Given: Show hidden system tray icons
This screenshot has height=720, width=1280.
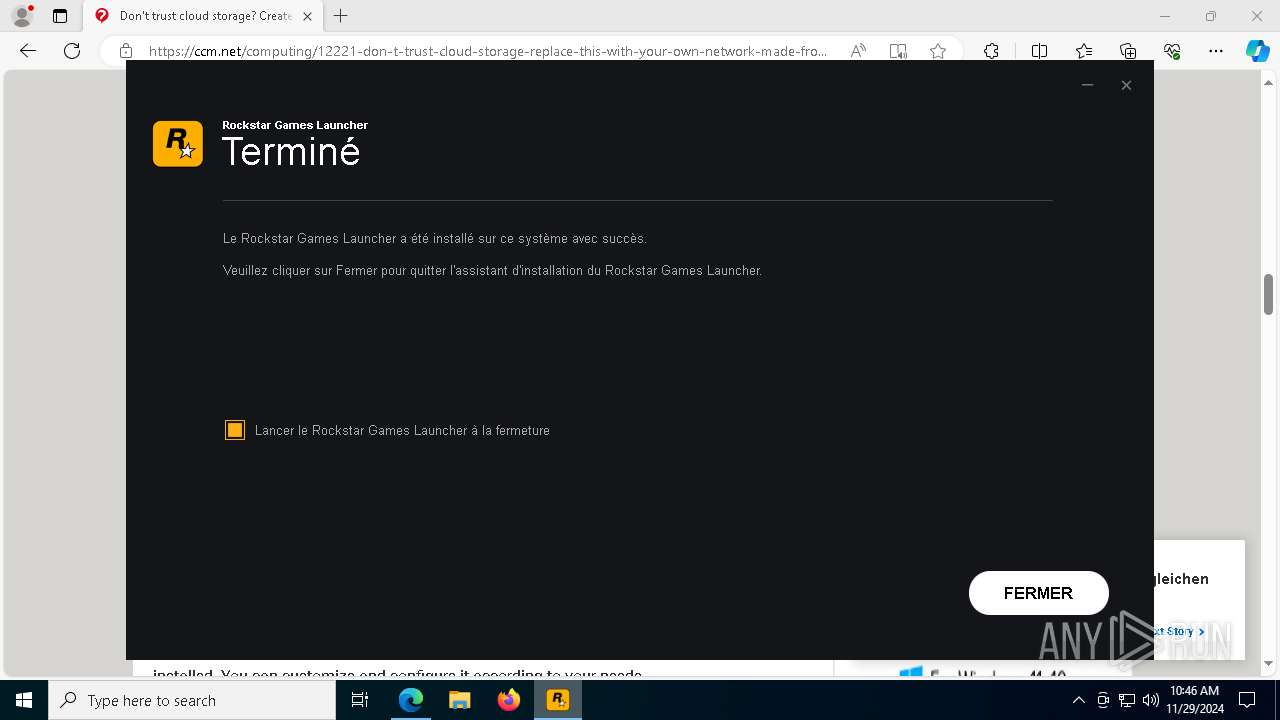Looking at the screenshot, I should click(x=1079, y=700).
